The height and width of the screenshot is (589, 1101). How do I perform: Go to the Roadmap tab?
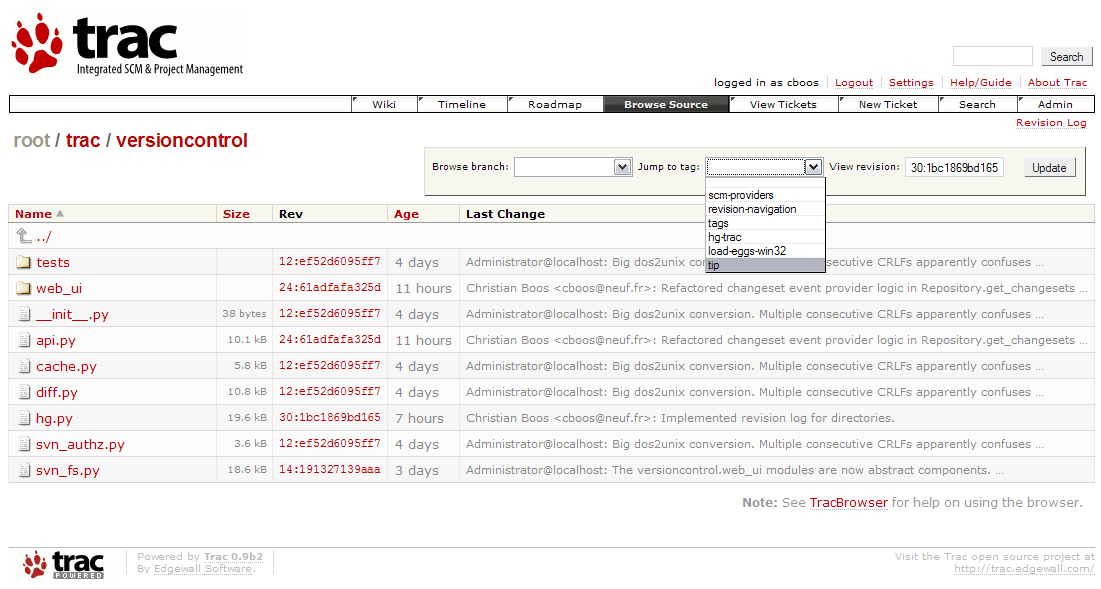(555, 104)
